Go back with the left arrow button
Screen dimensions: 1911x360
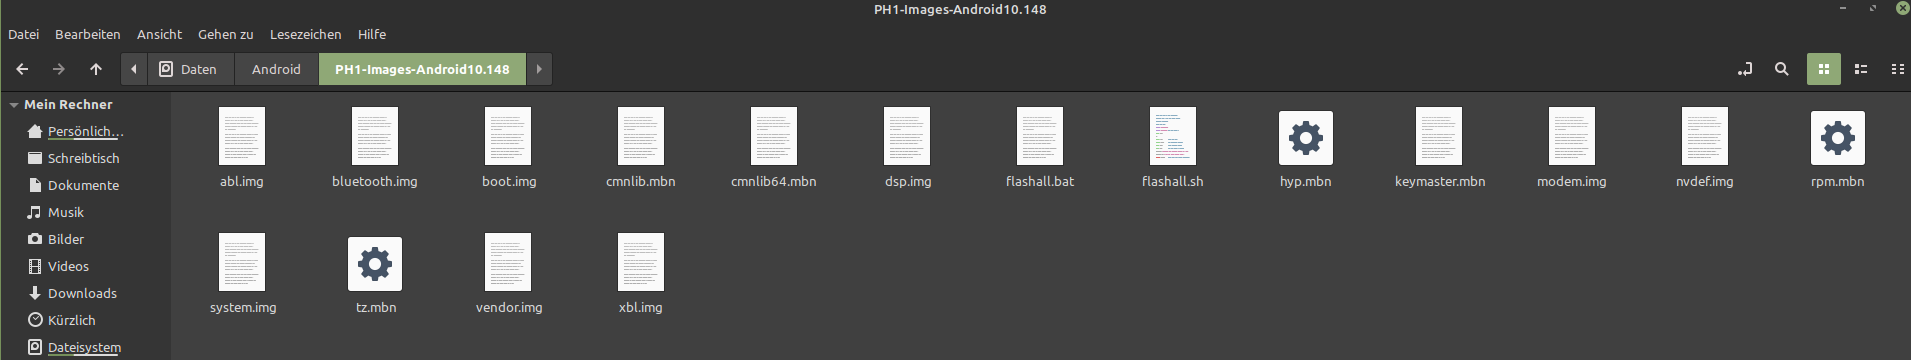22,69
